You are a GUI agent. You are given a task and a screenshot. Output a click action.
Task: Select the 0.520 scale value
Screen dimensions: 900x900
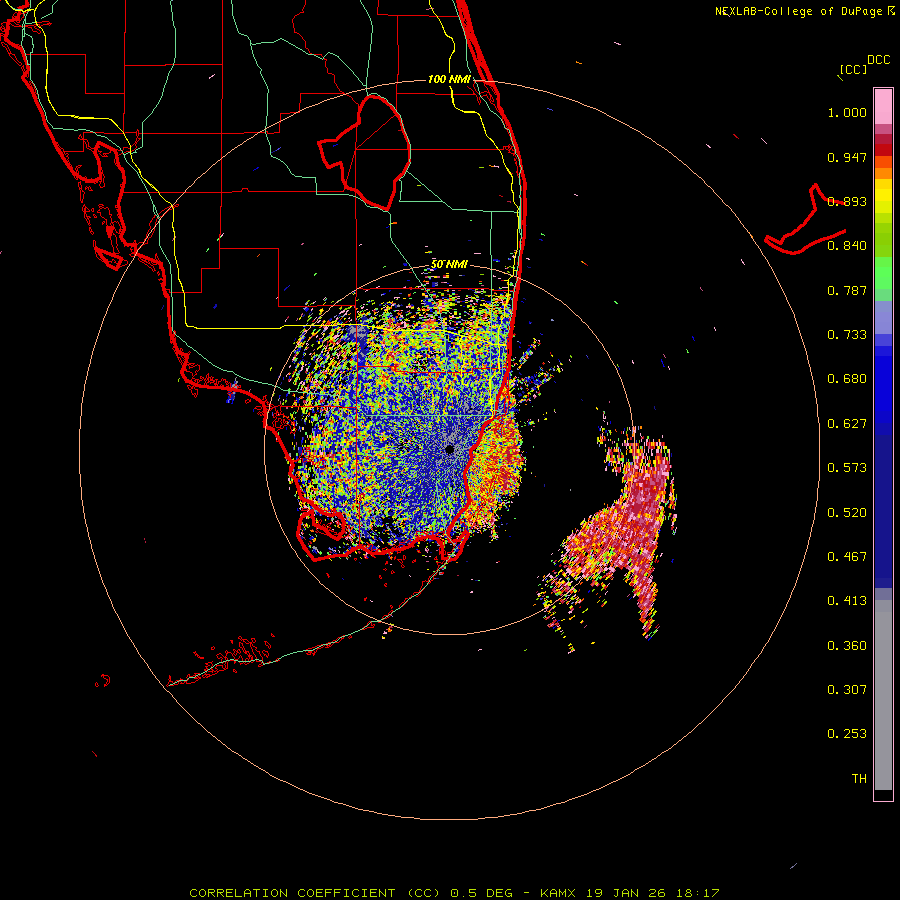coord(847,513)
